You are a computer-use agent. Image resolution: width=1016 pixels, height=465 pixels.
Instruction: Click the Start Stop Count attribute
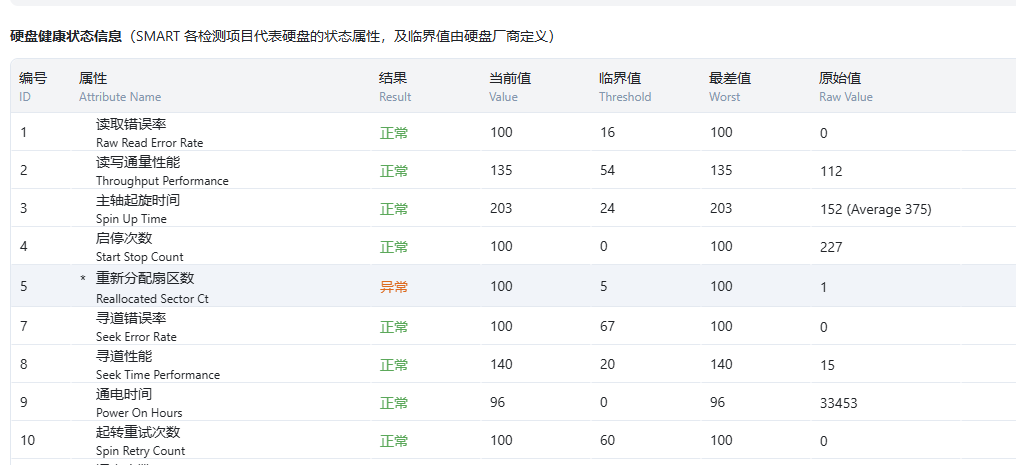[139, 247]
